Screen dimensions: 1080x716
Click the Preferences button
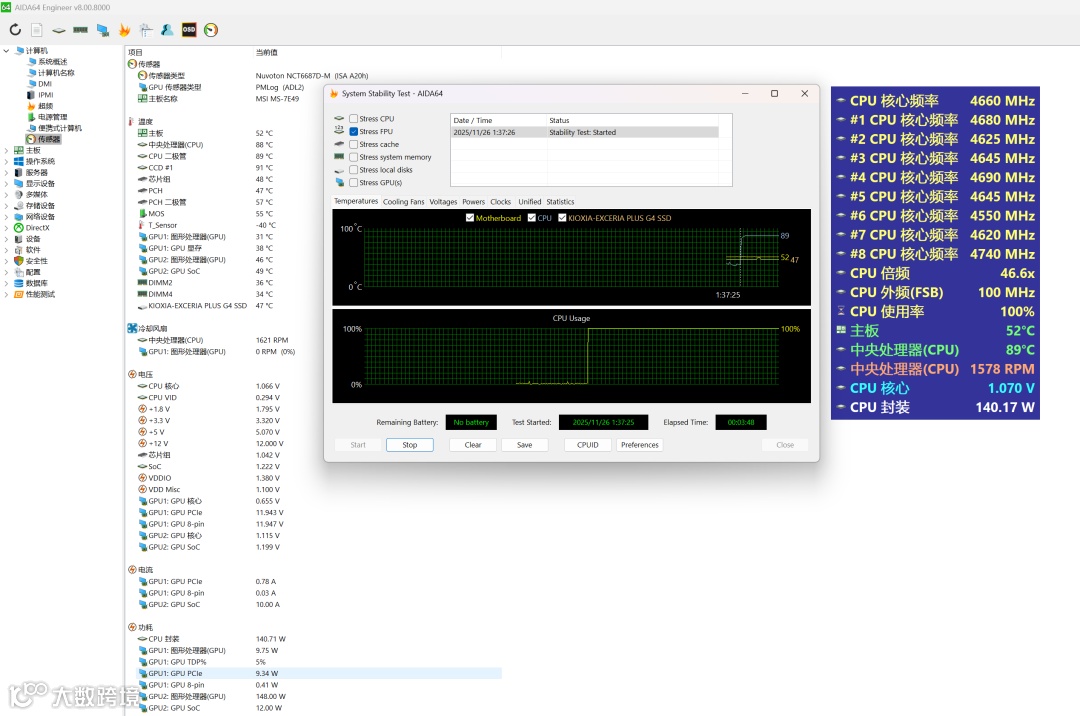click(x=639, y=445)
